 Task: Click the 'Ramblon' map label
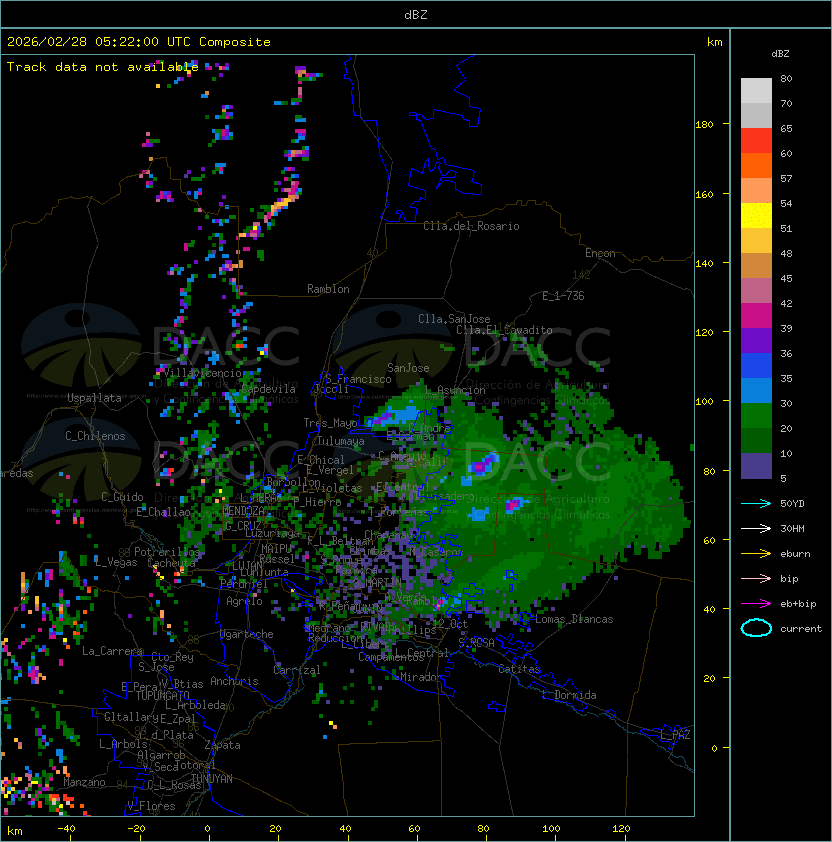pyautogui.click(x=328, y=289)
